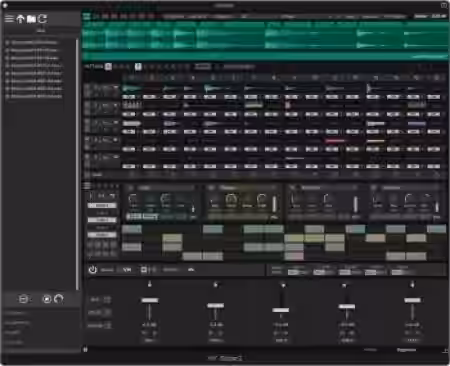The height and width of the screenshot is (366, 450).
Task: Open the options dropdown left of the preview play button
Action: (24, 299)
